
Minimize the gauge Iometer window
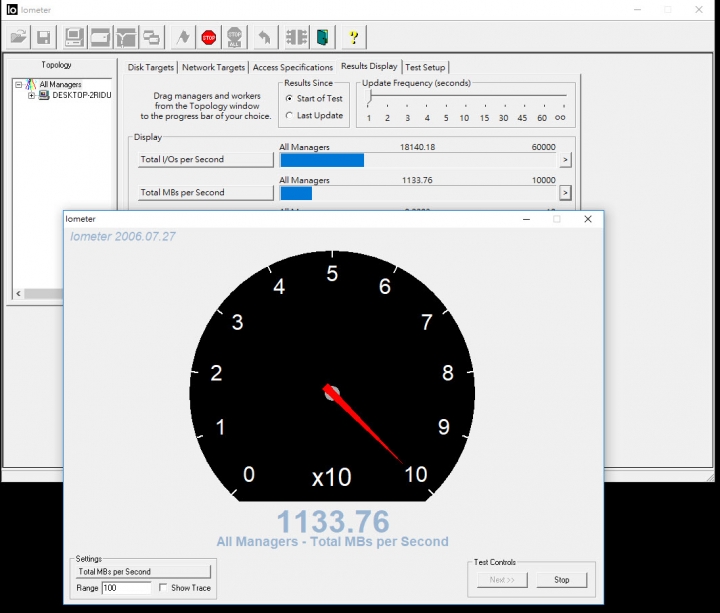click(x=527, y=219)
